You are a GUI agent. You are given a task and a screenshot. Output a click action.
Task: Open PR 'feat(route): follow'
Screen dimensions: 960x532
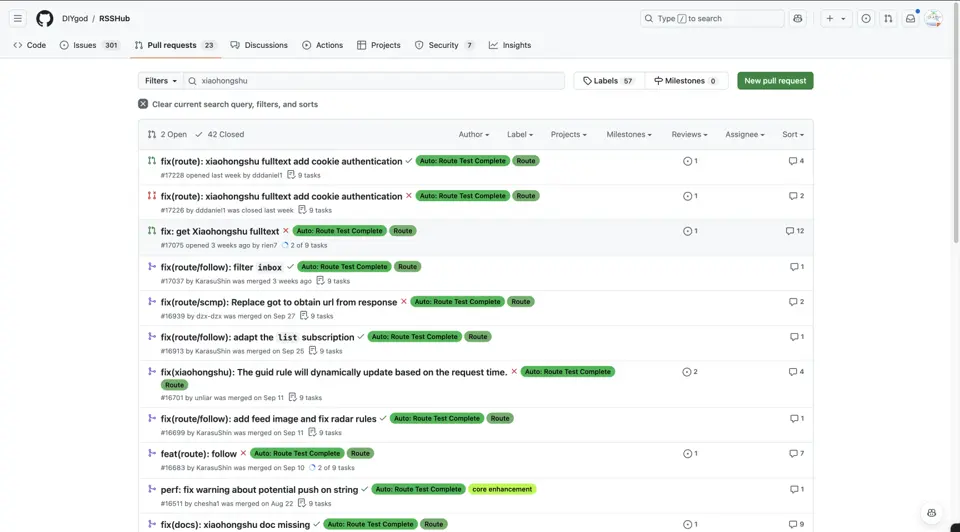pyautogui.click(x=198, y=454)
